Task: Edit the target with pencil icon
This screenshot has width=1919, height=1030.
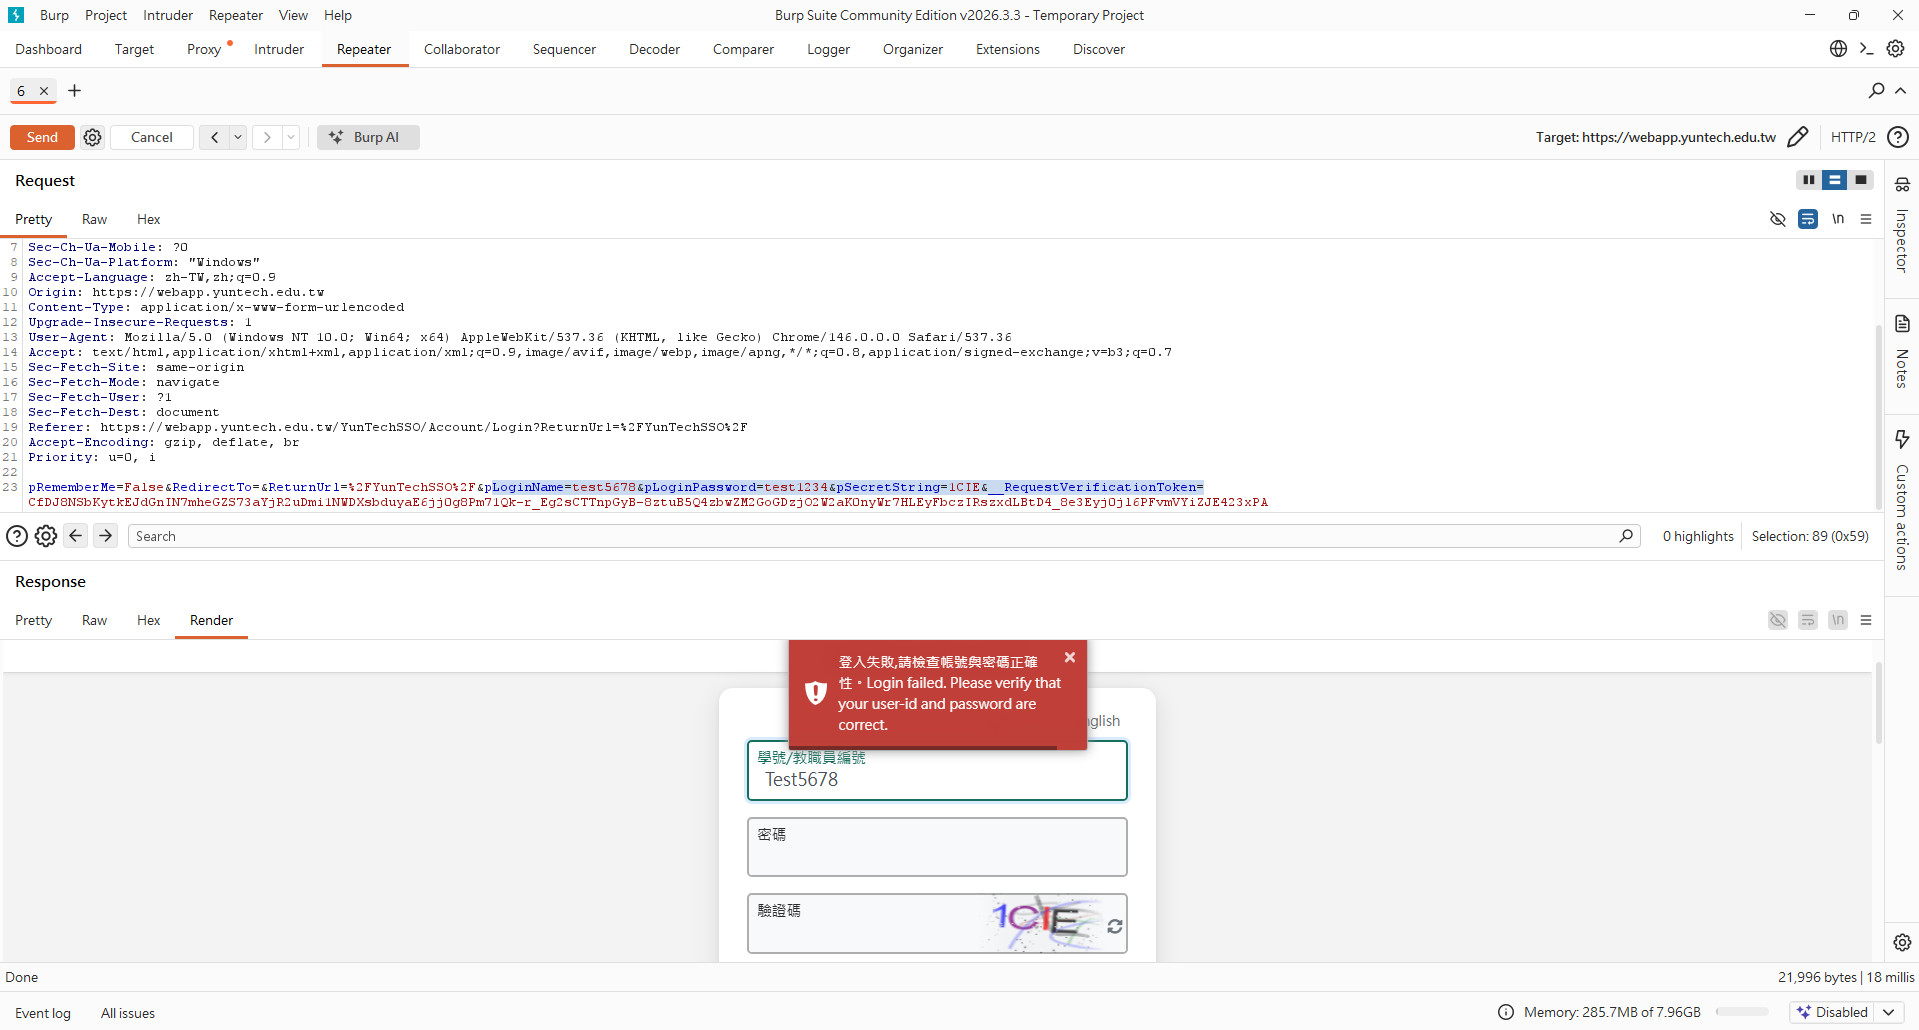Action: coord(1798,137)
